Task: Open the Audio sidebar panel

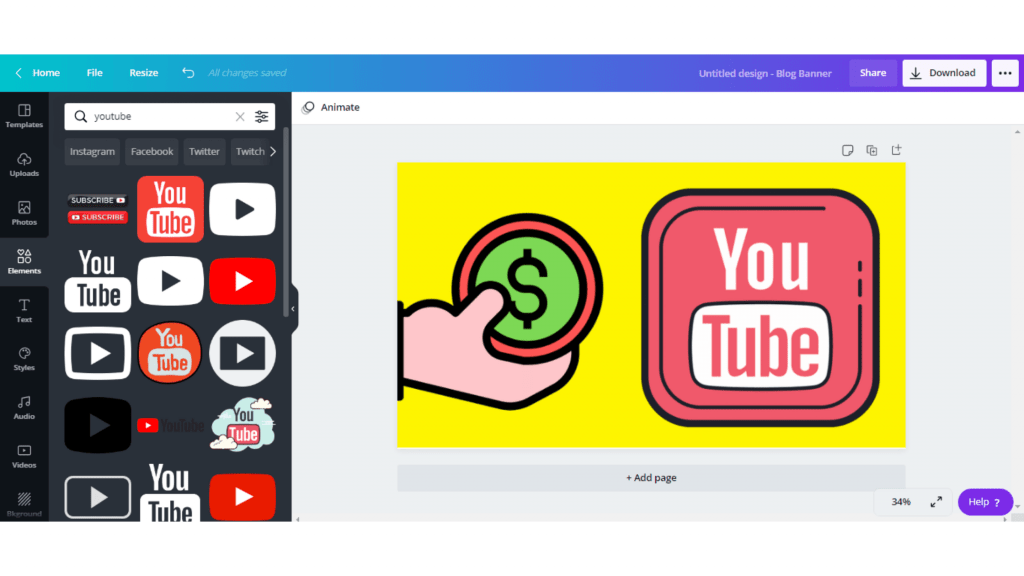Action: pos(24,407)
